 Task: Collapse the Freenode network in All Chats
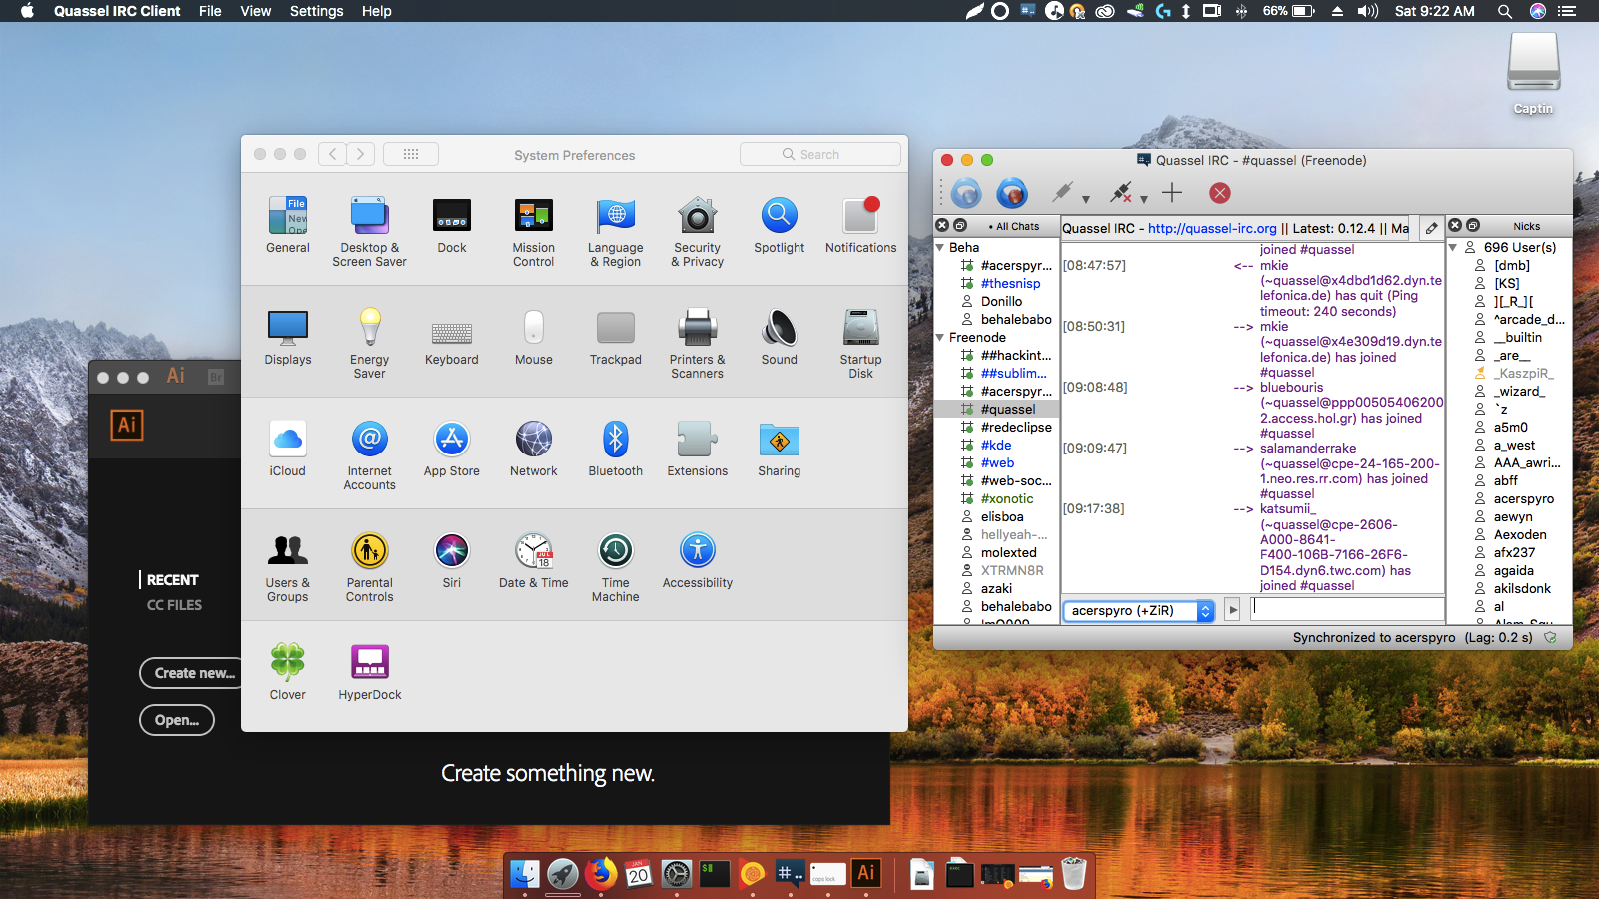click(x=940, y=337)
